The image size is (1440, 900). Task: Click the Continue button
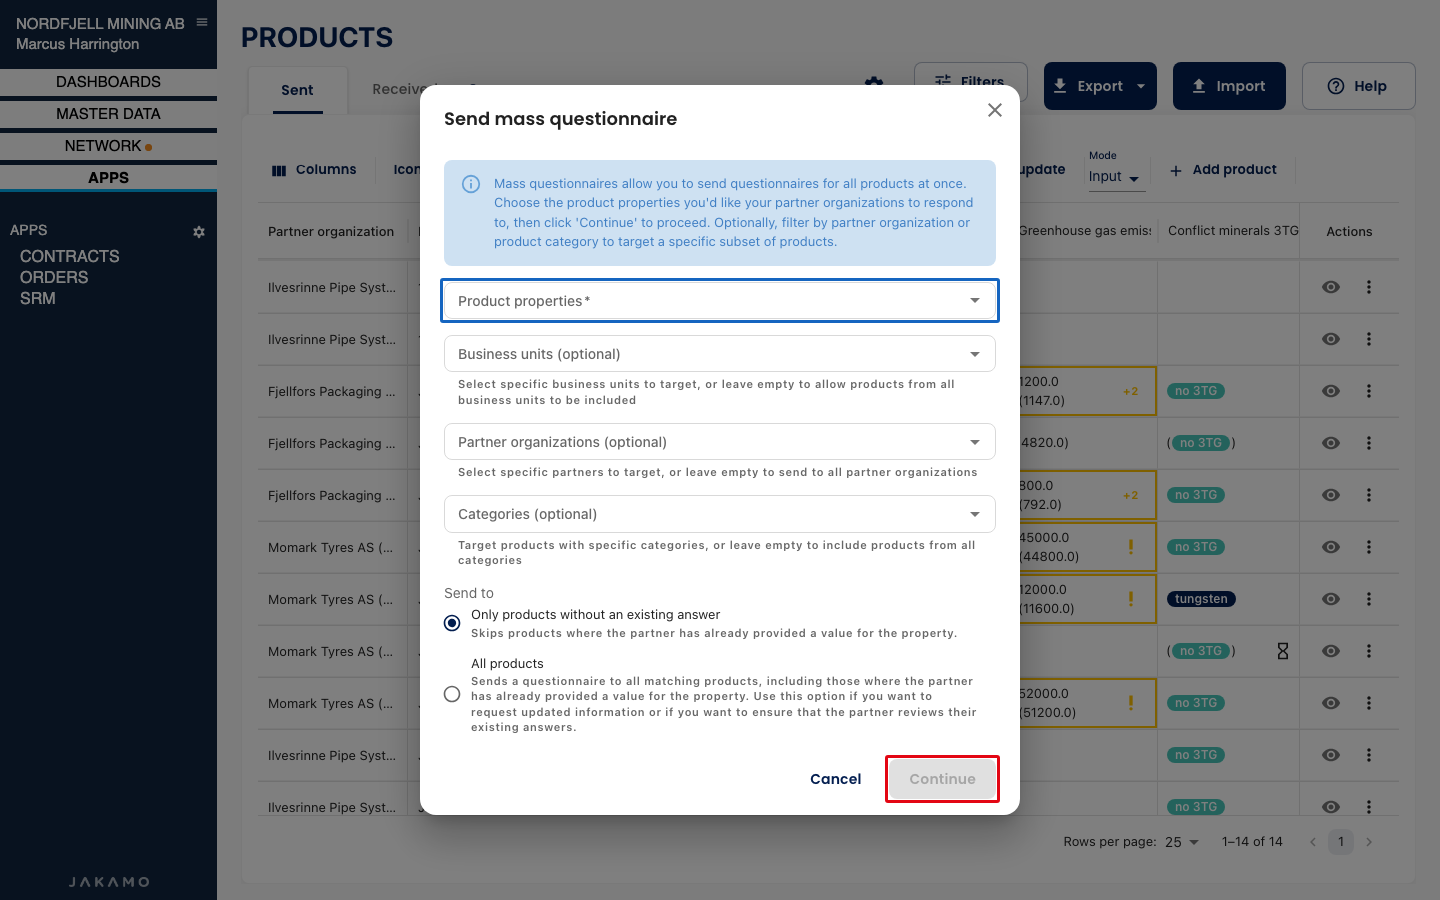942,779
